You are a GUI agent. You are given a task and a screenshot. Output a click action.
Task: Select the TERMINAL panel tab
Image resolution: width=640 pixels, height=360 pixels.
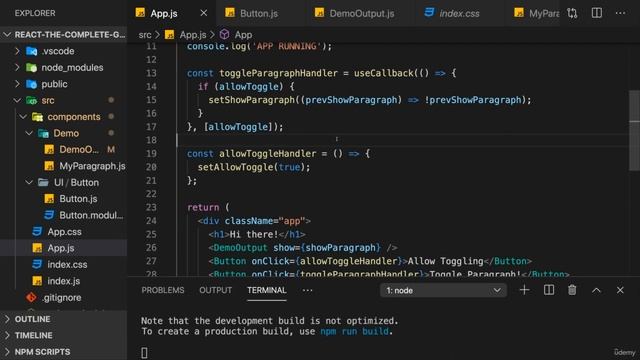click(x=267, y=290)
